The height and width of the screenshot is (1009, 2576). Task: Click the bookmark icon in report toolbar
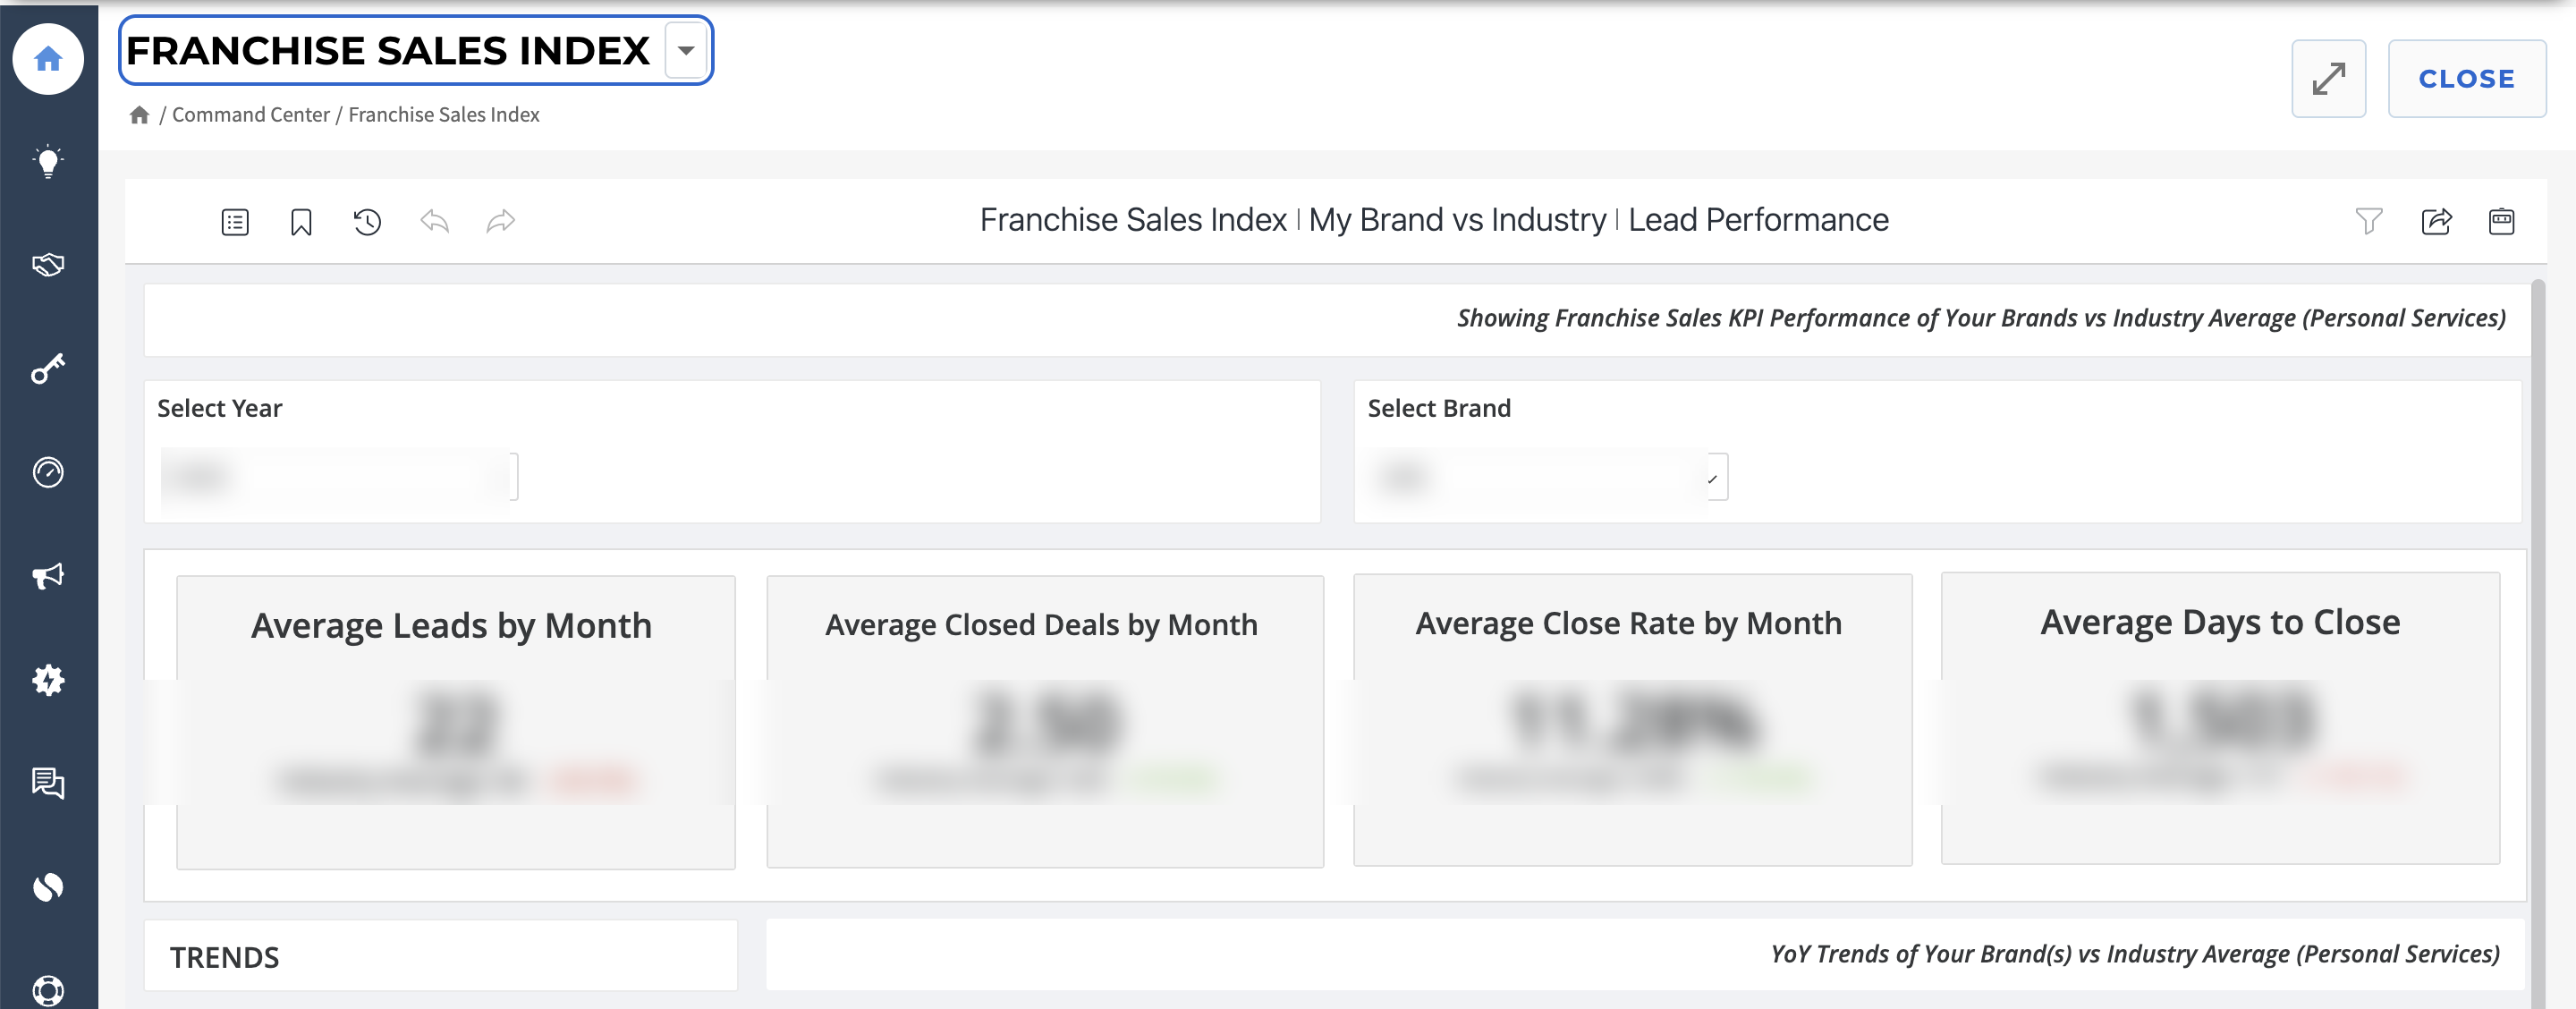coord(301,222)
